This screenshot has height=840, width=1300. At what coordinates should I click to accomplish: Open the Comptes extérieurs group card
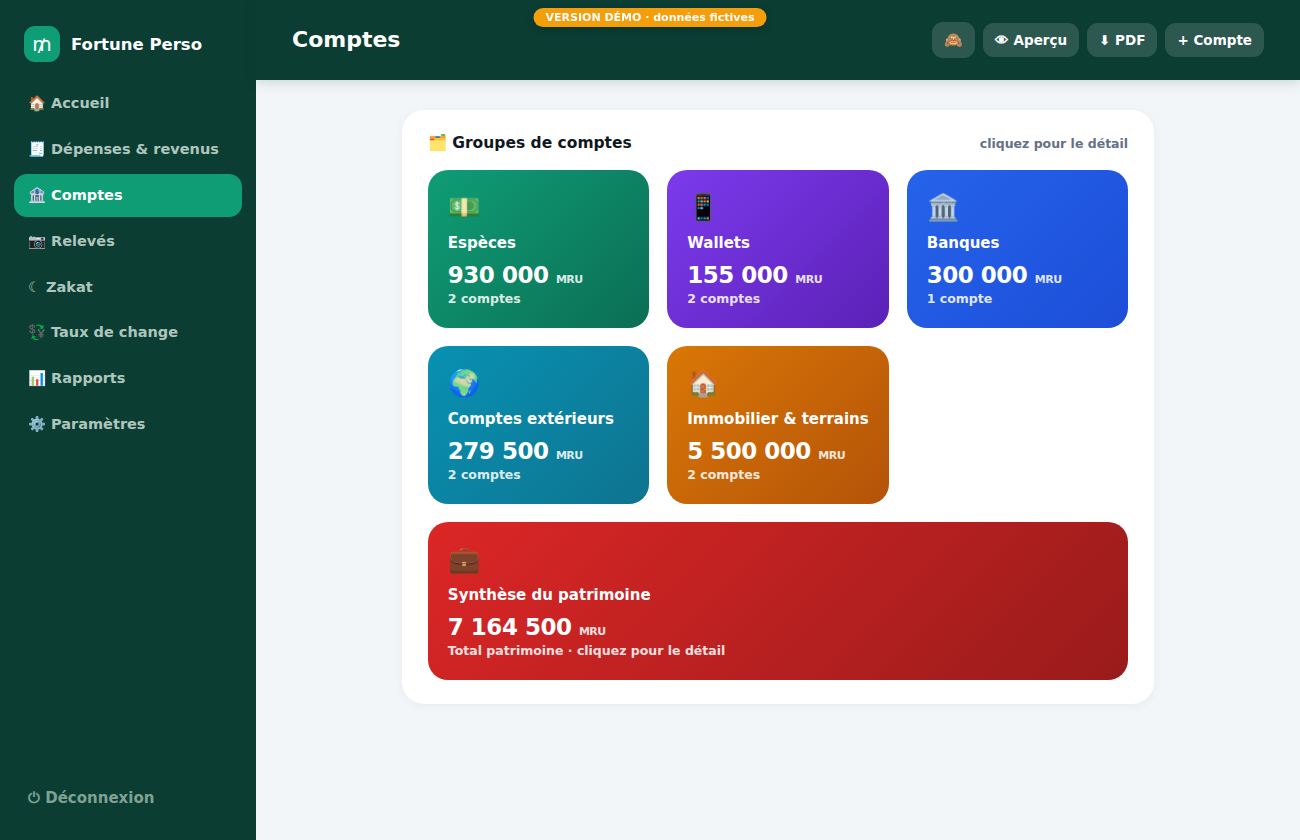(x=538, y=425)
